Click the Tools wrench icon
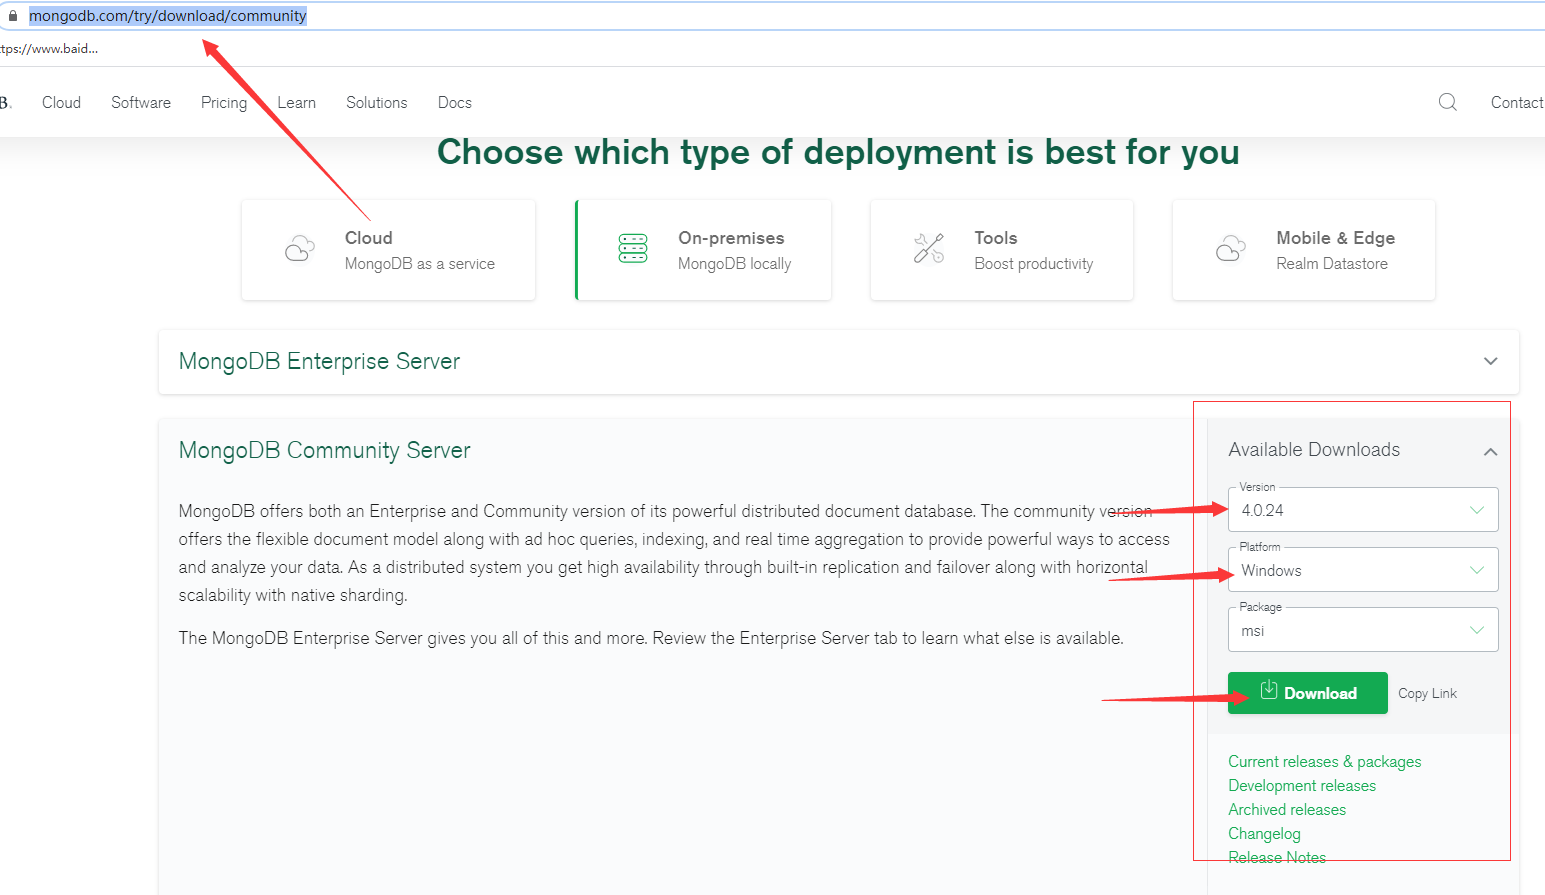 tap(929, 248)
